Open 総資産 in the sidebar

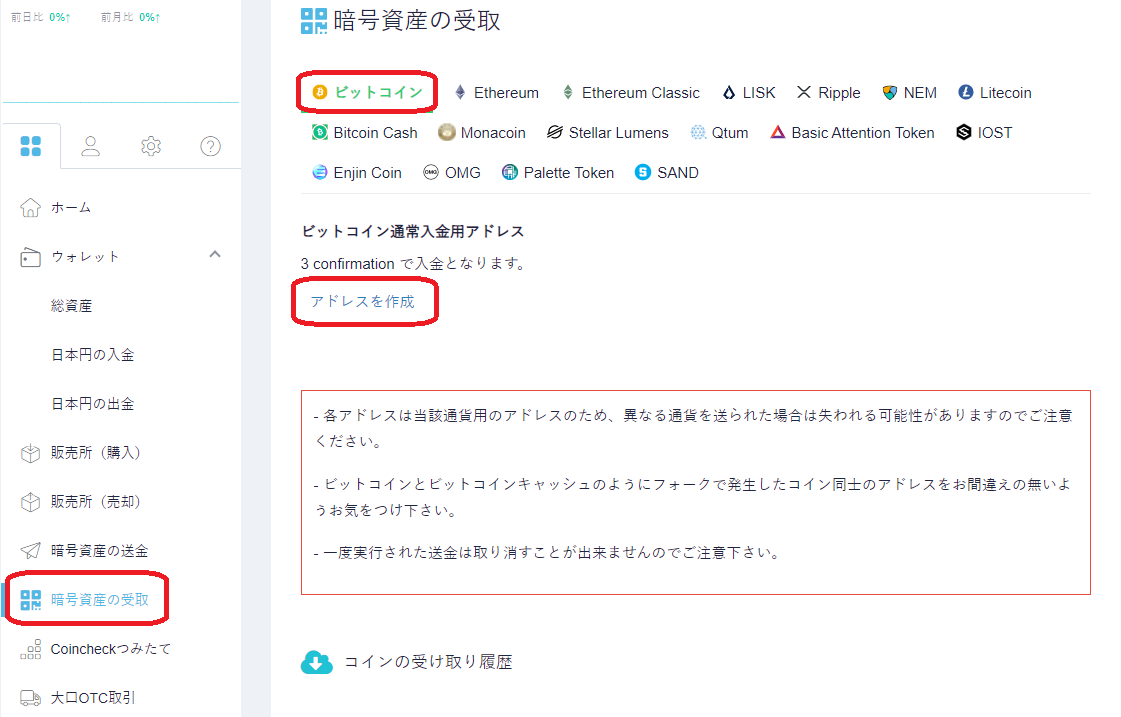click(71, 306)
